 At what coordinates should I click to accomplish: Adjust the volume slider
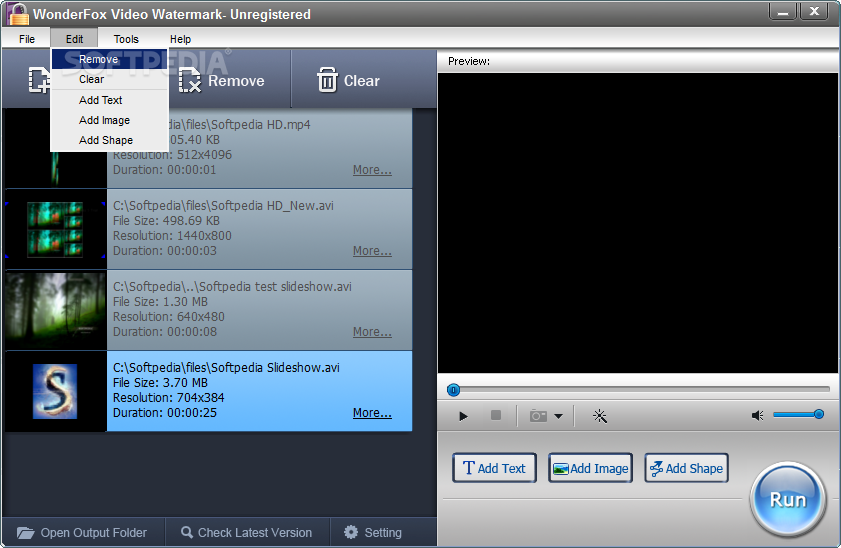coord(799,414)
